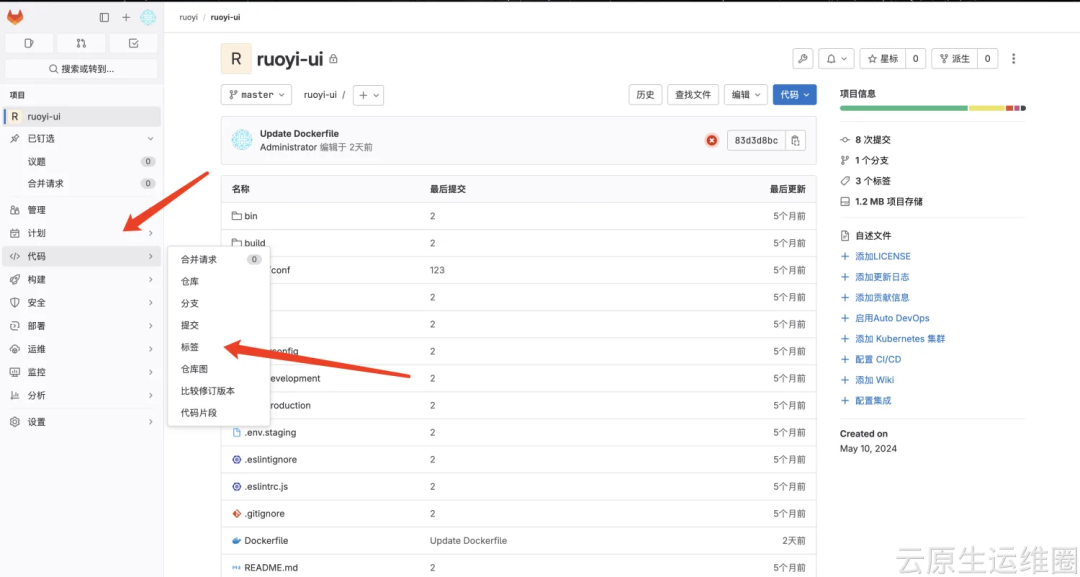Open the user avatar menu
Screen dimensions: 1080x577
pyautogui.click(x=148, y=17)
